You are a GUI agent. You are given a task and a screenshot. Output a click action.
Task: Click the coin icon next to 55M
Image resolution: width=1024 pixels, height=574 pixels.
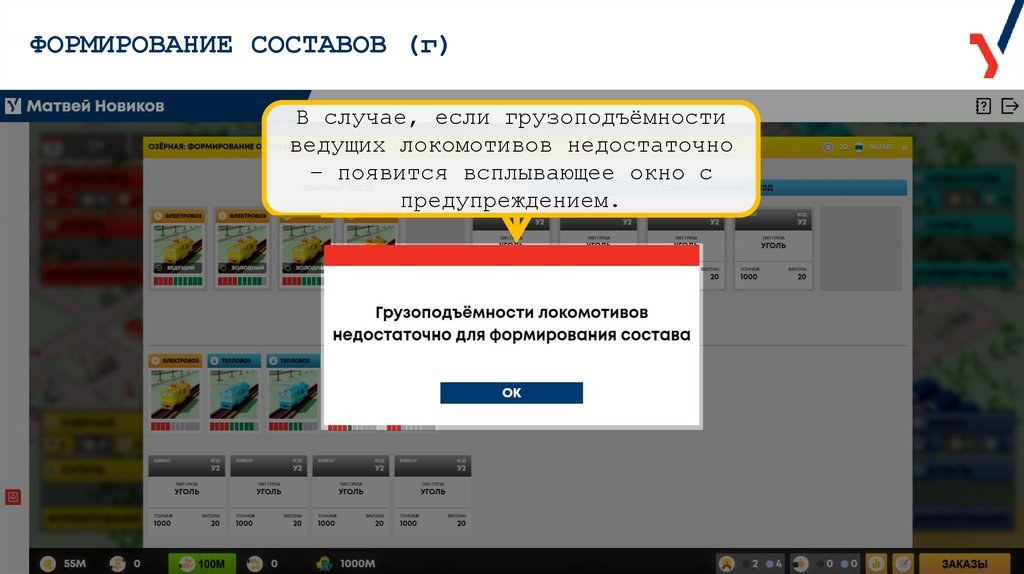(x=48, y=564)
